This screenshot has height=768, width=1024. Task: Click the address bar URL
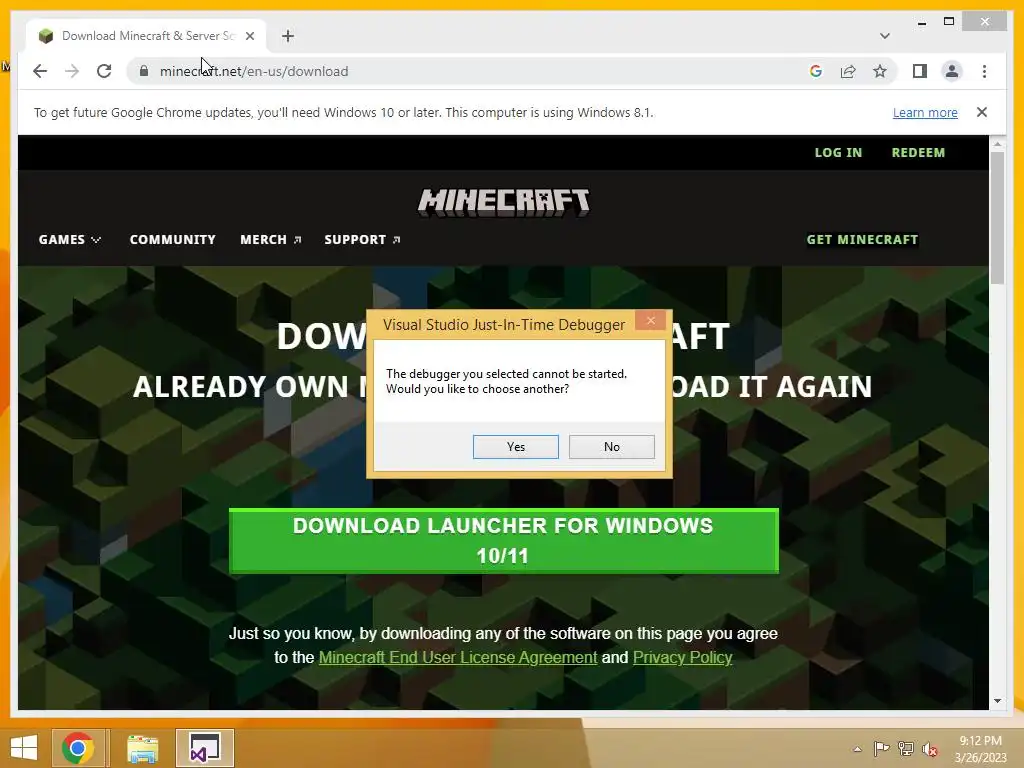click(254, 71)
